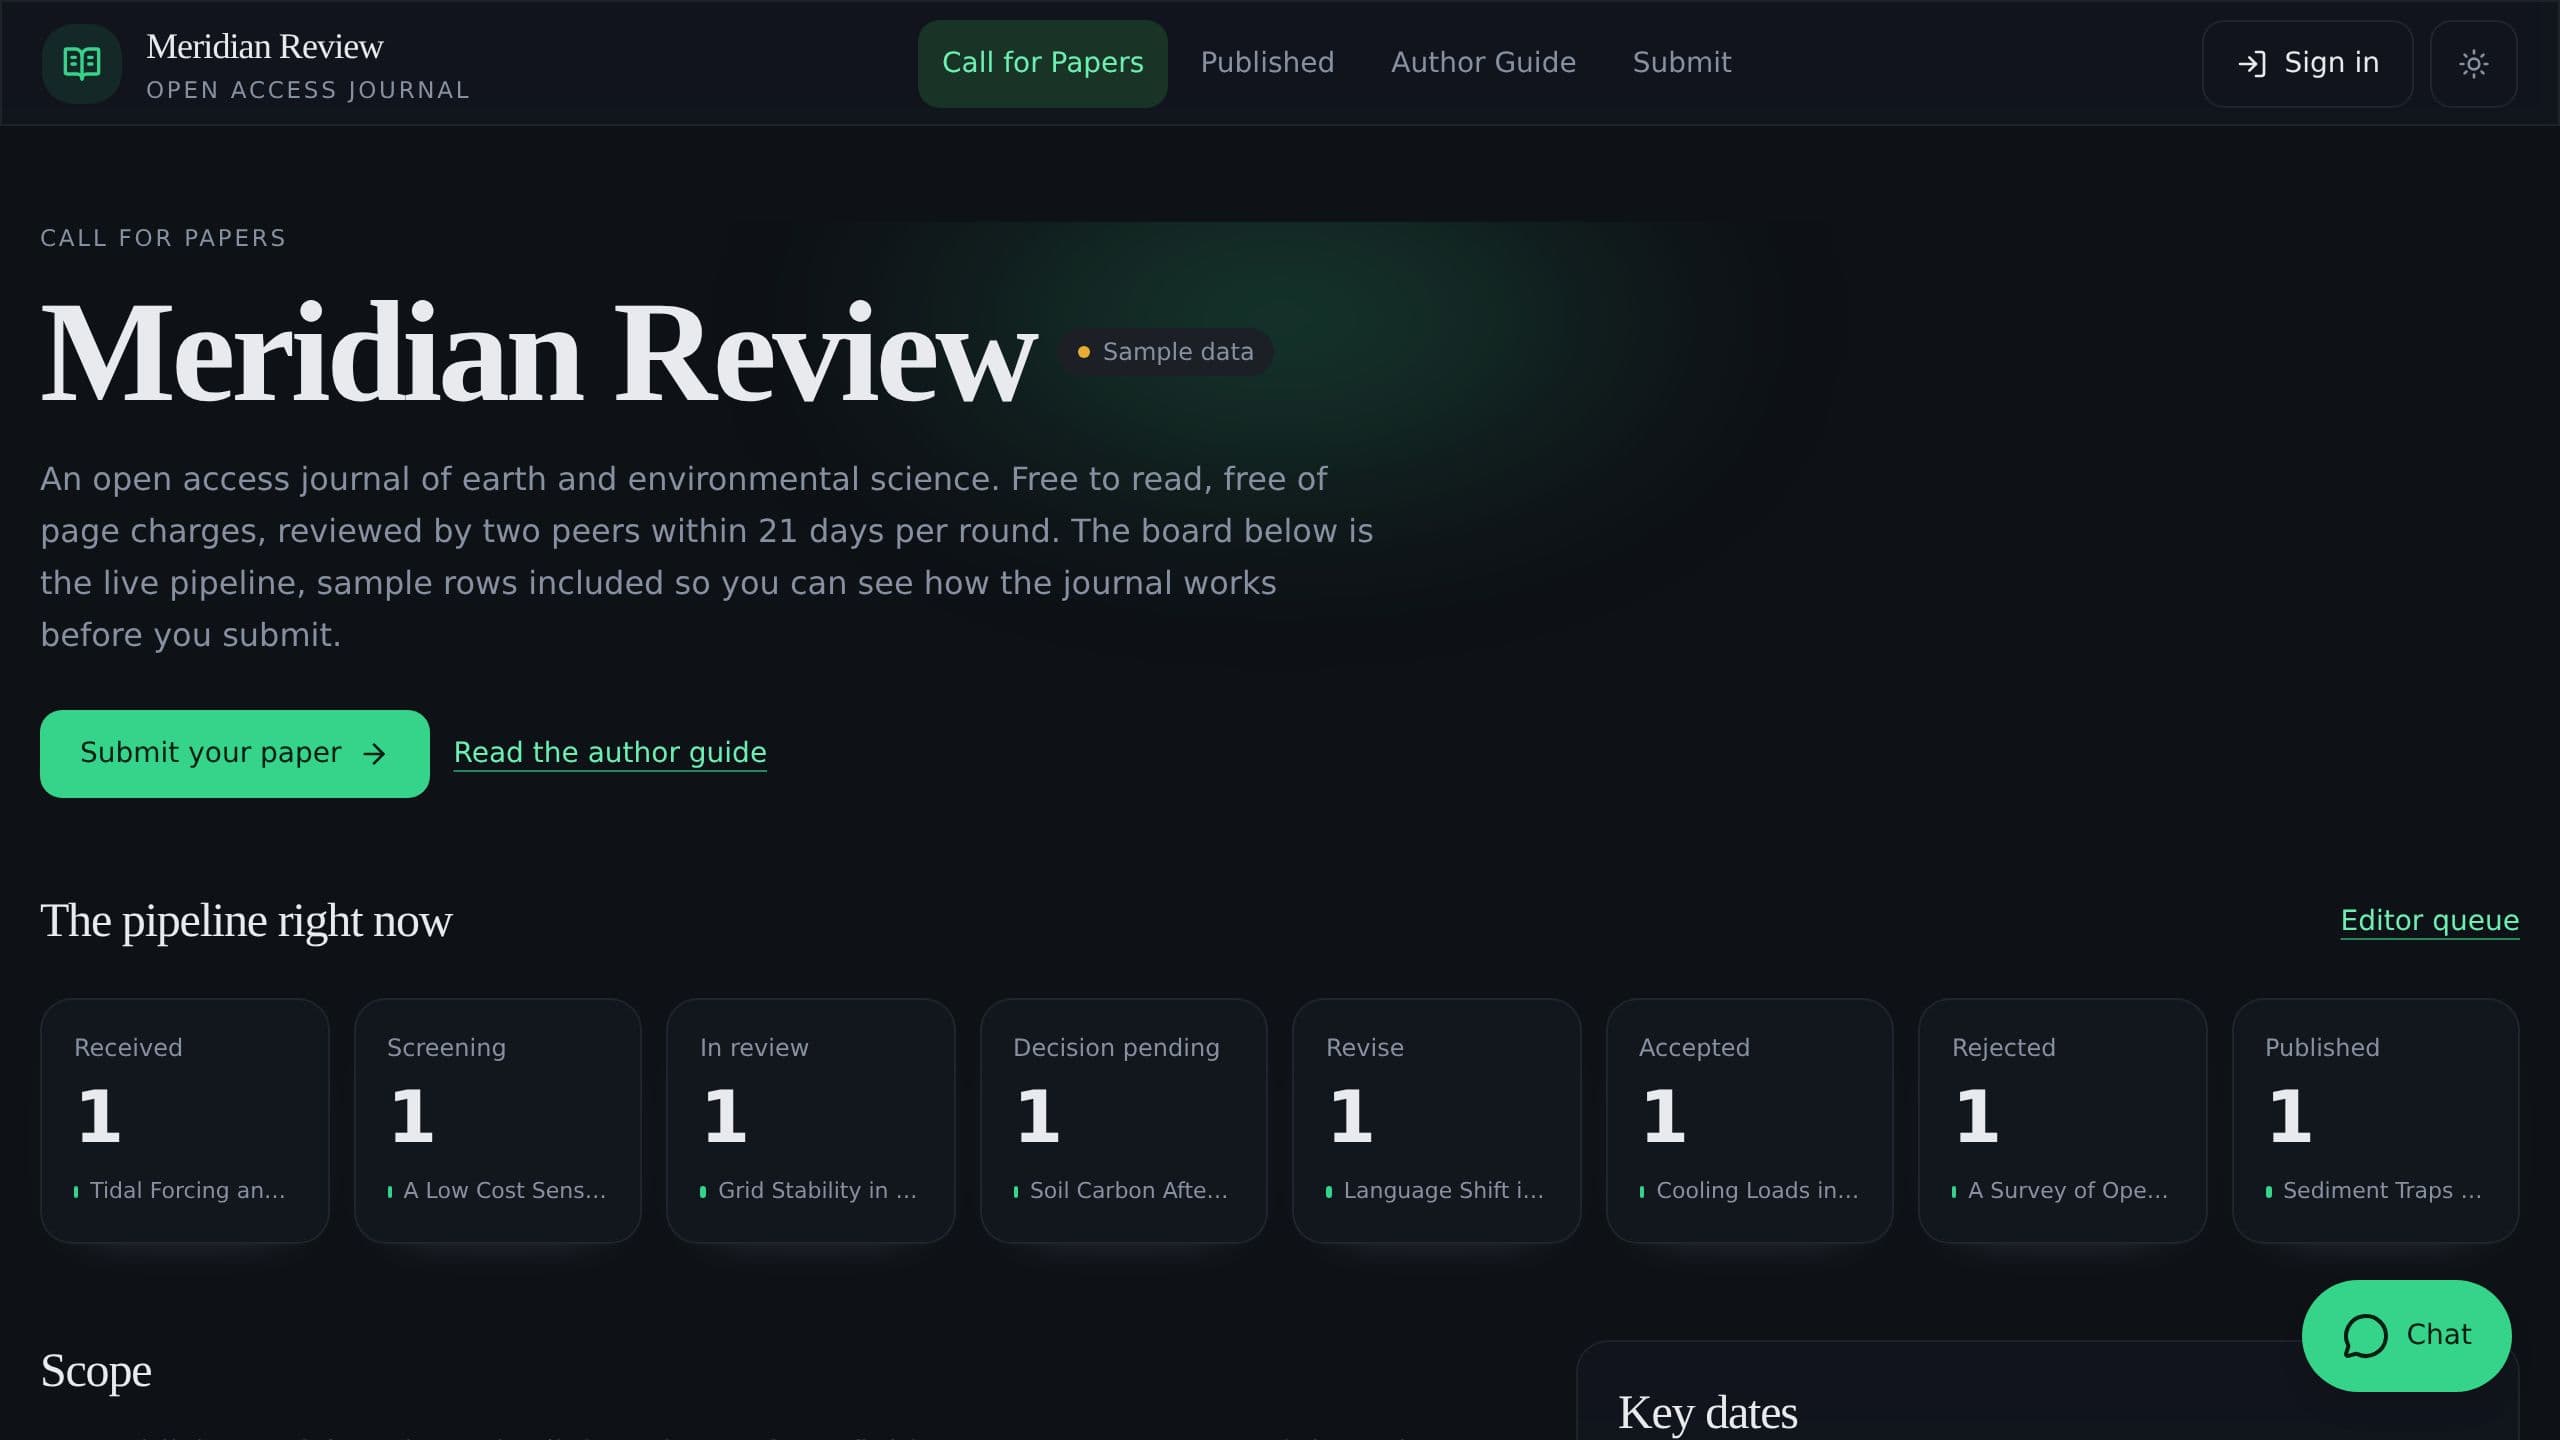The width and height of the screenshot is (2560, 1440).
Task: Click the Meridian Review header title
Action: point(264,47)
